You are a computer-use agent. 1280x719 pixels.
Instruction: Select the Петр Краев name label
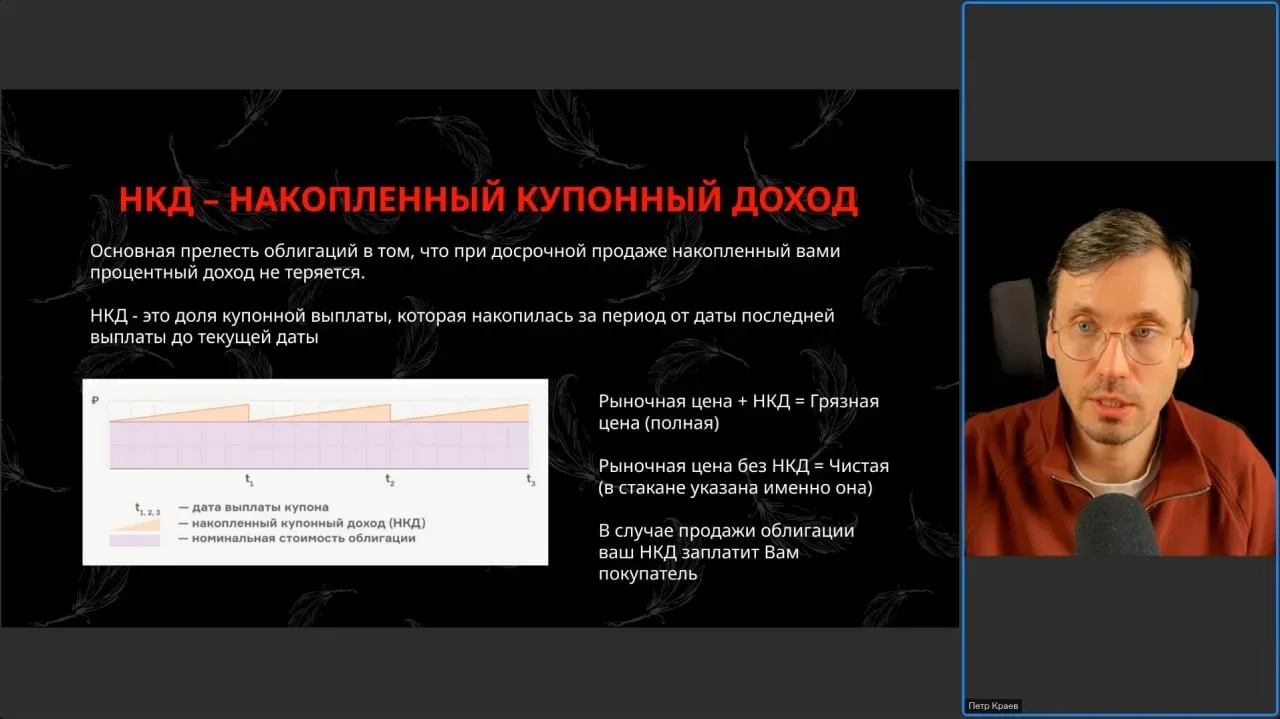pyautogui.click(x=993, y=706)
